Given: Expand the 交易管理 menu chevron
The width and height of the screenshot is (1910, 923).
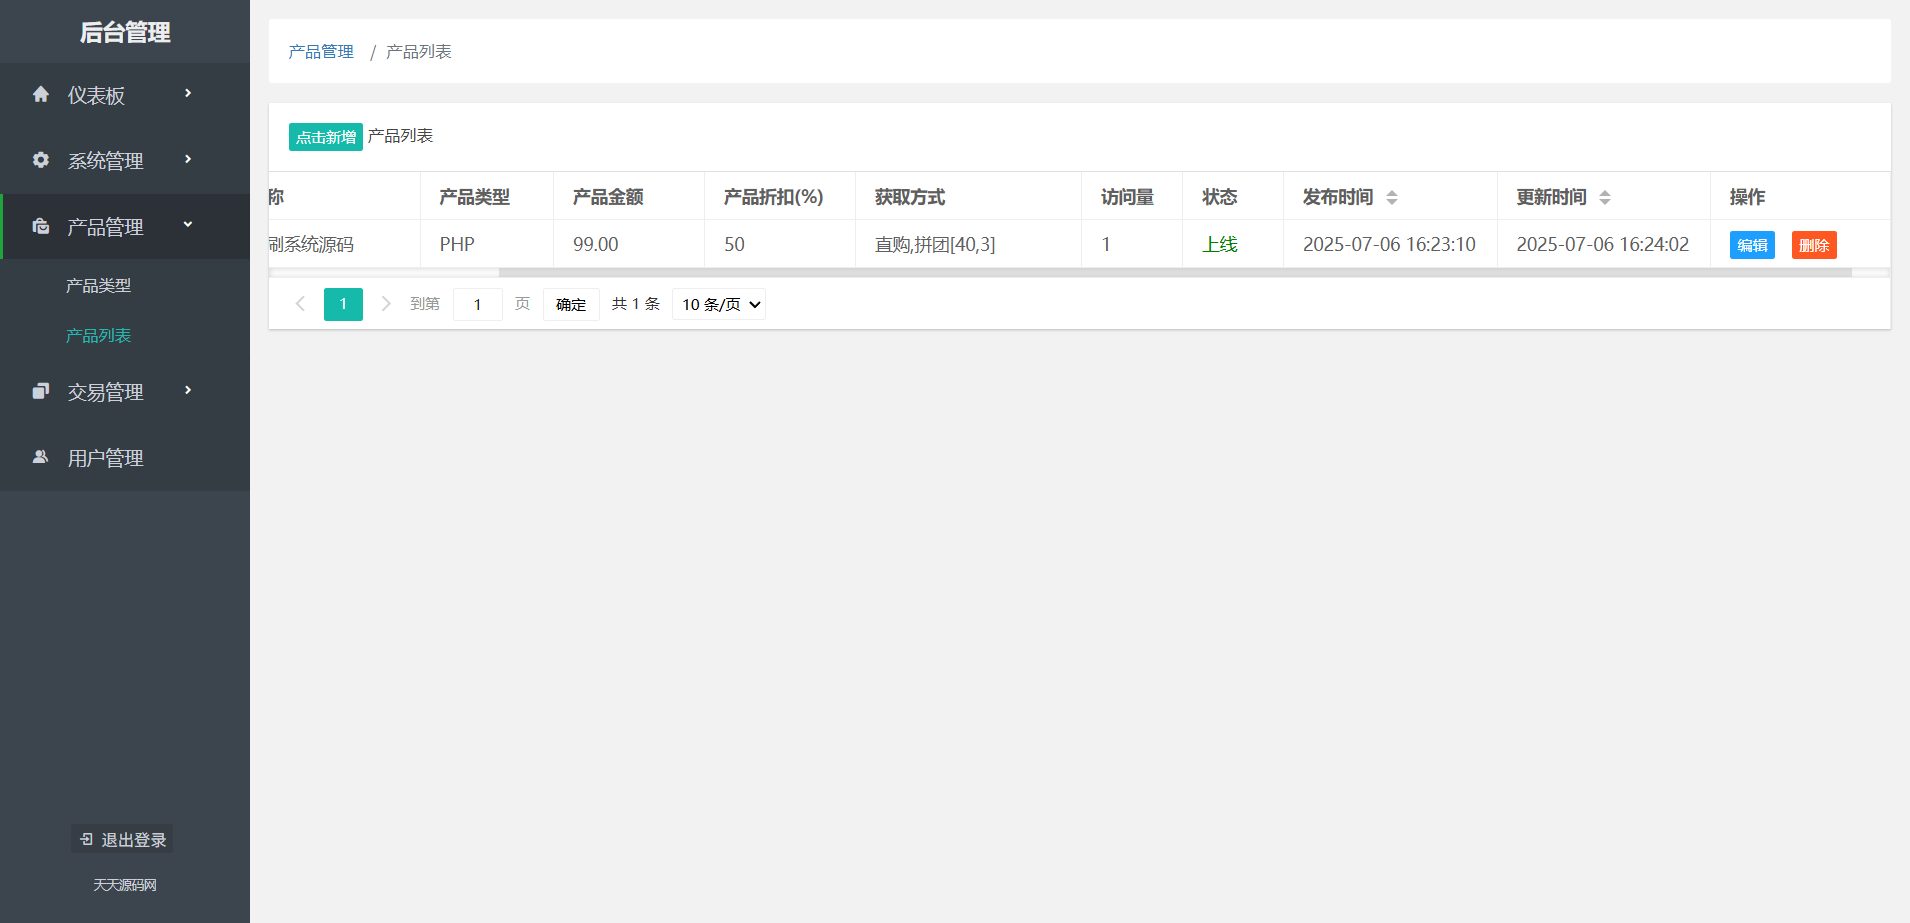Looking at the screenshot, I should click(x=187, y=391).
